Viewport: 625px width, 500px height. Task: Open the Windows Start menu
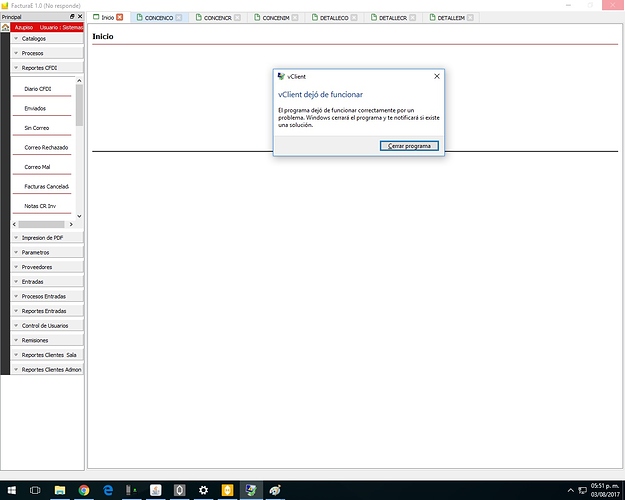(12, 490)
